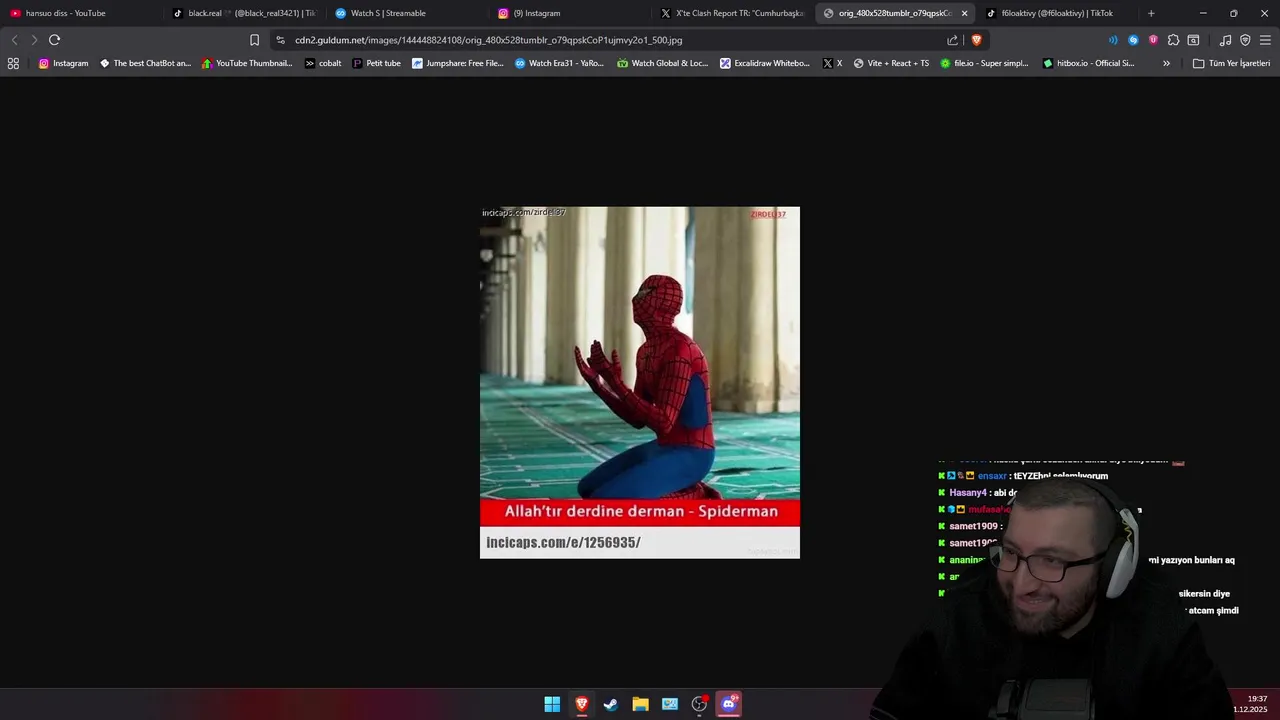The image size is (1280, 720).
Task: Open Windows Start menu
Action: [x=552, y=704]
